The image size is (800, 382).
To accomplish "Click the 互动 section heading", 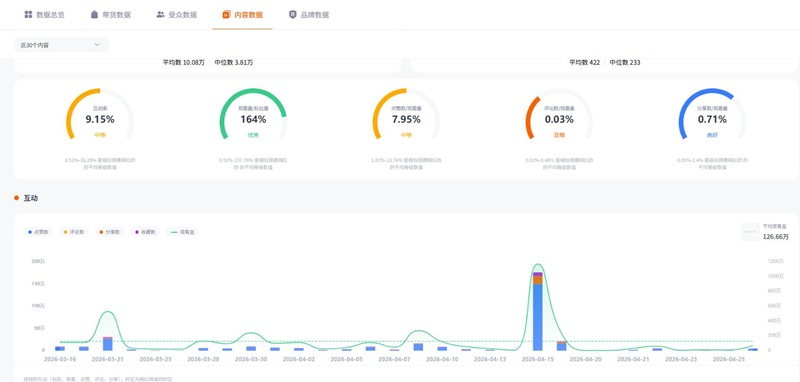I will (x=31, y=198).
